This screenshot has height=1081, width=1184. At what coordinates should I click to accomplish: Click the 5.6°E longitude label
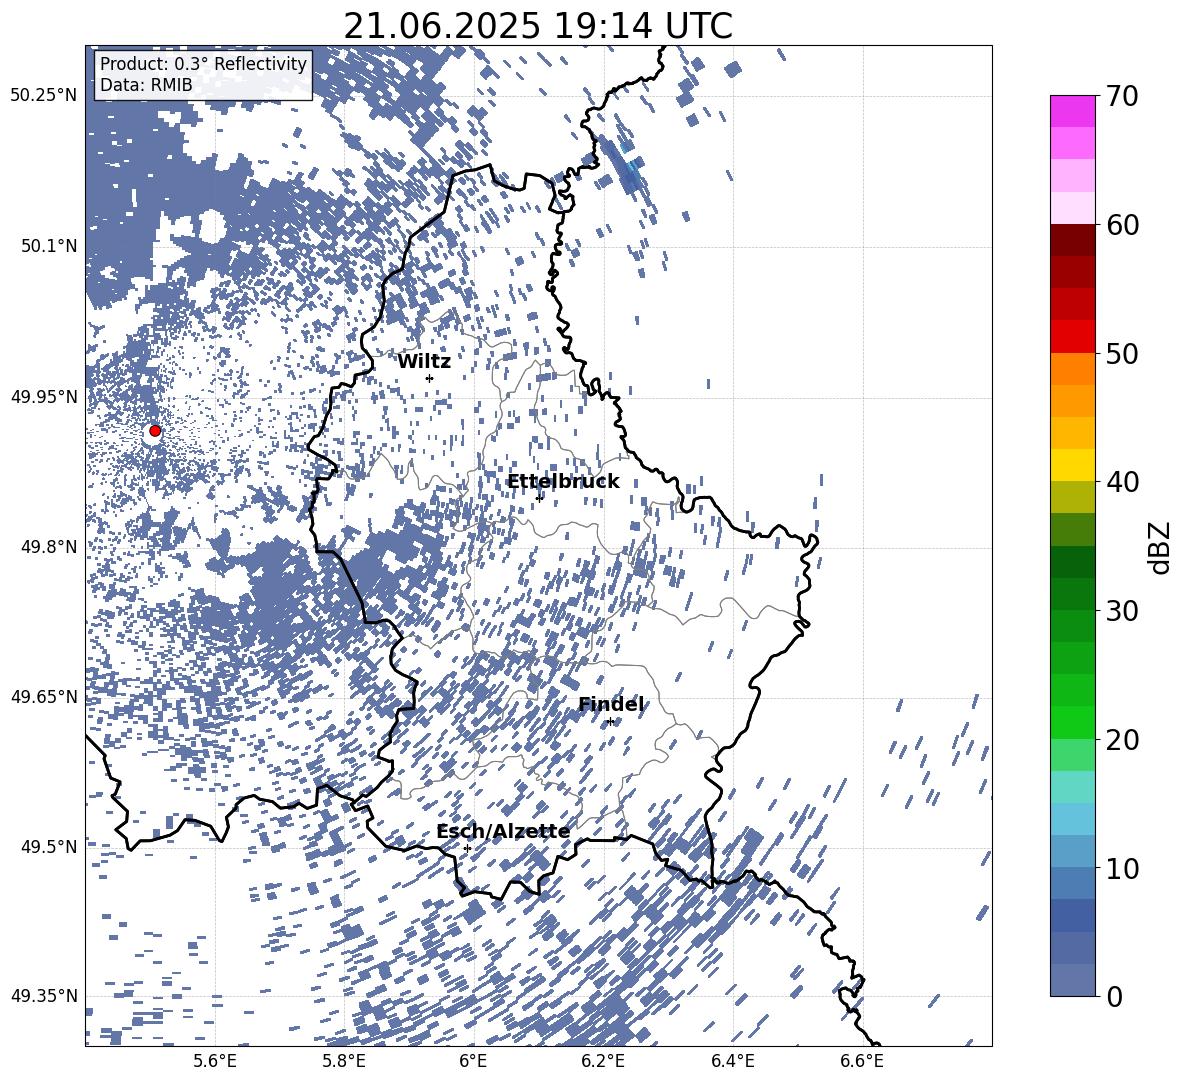215,1061
